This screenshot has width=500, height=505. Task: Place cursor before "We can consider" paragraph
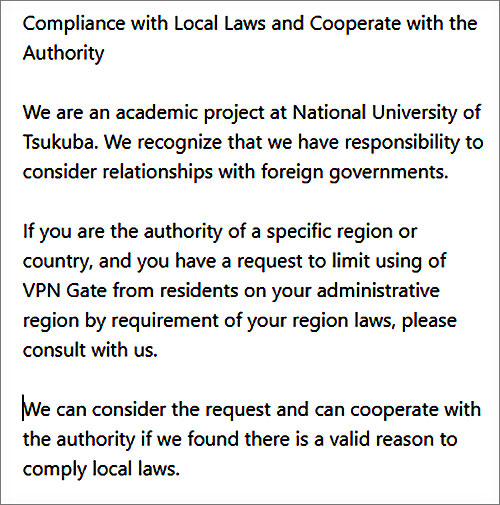pyautogui.click(x=23, y=409)
